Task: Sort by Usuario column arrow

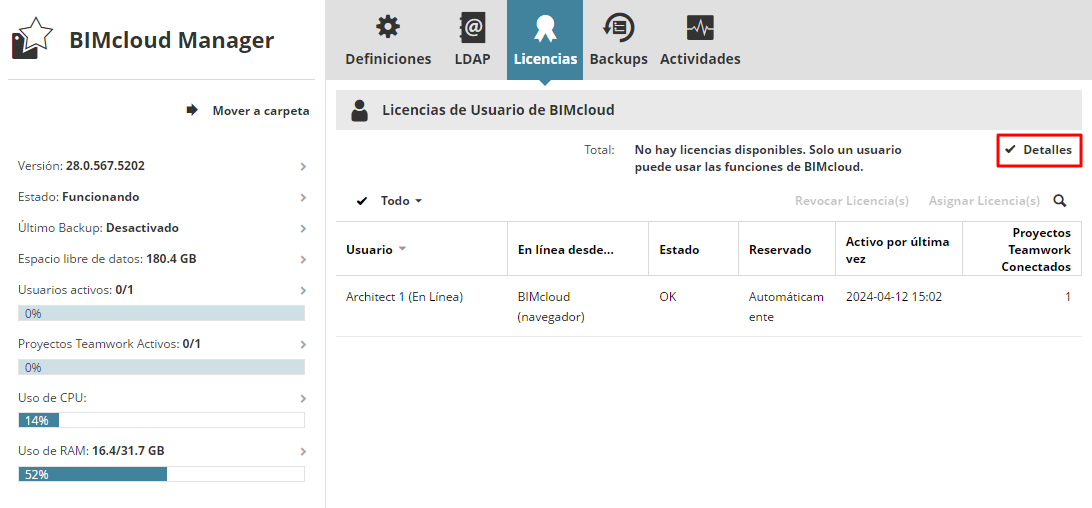Action: pos(402,249)
